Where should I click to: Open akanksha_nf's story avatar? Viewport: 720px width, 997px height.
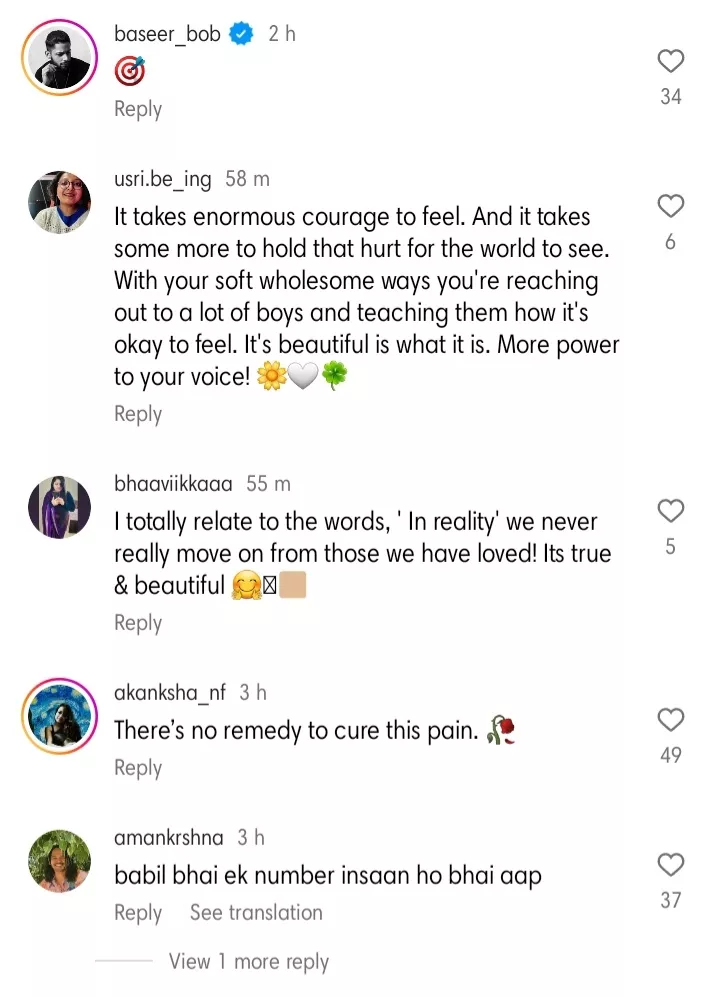59,716
